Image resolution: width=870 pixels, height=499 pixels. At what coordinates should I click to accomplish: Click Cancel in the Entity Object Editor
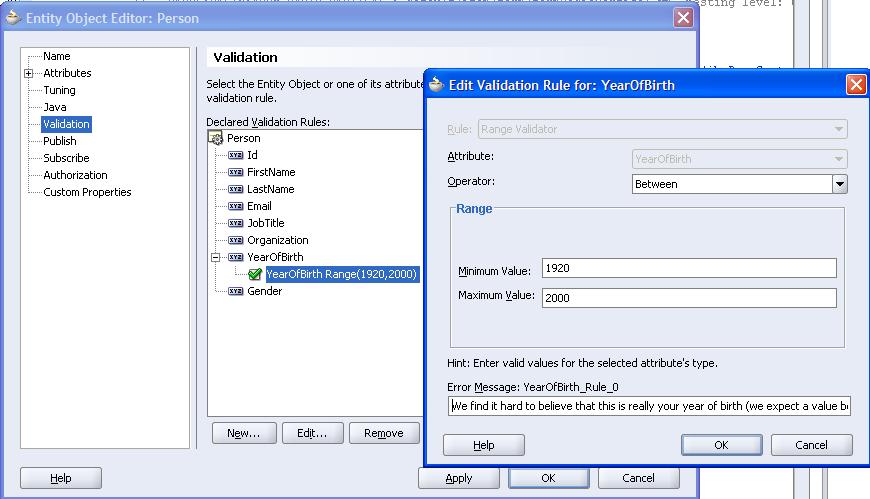pyautogui.click(x=638, y=478)
